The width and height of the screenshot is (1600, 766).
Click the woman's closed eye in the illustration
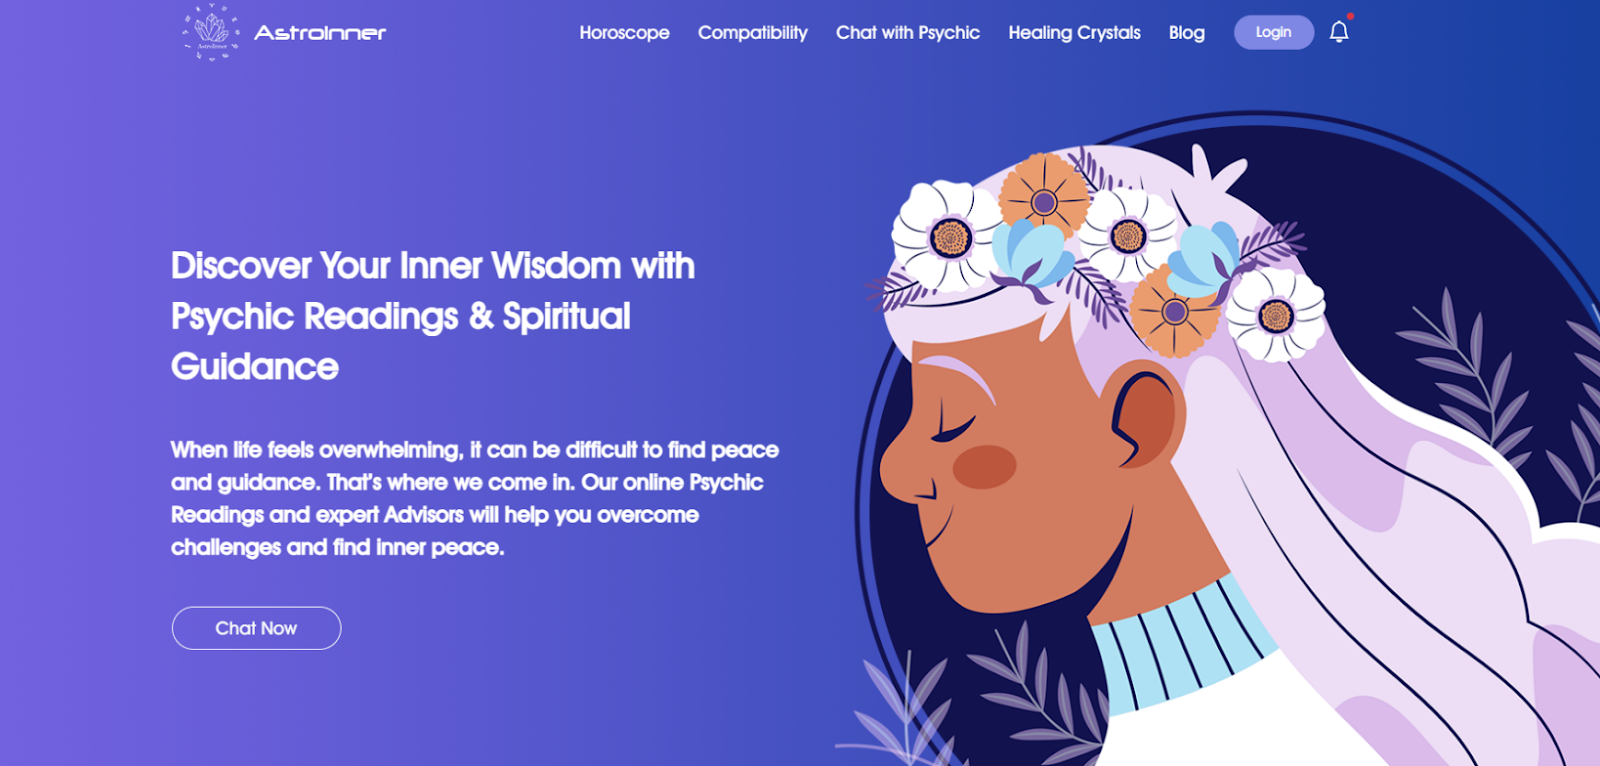pos(954,427)
